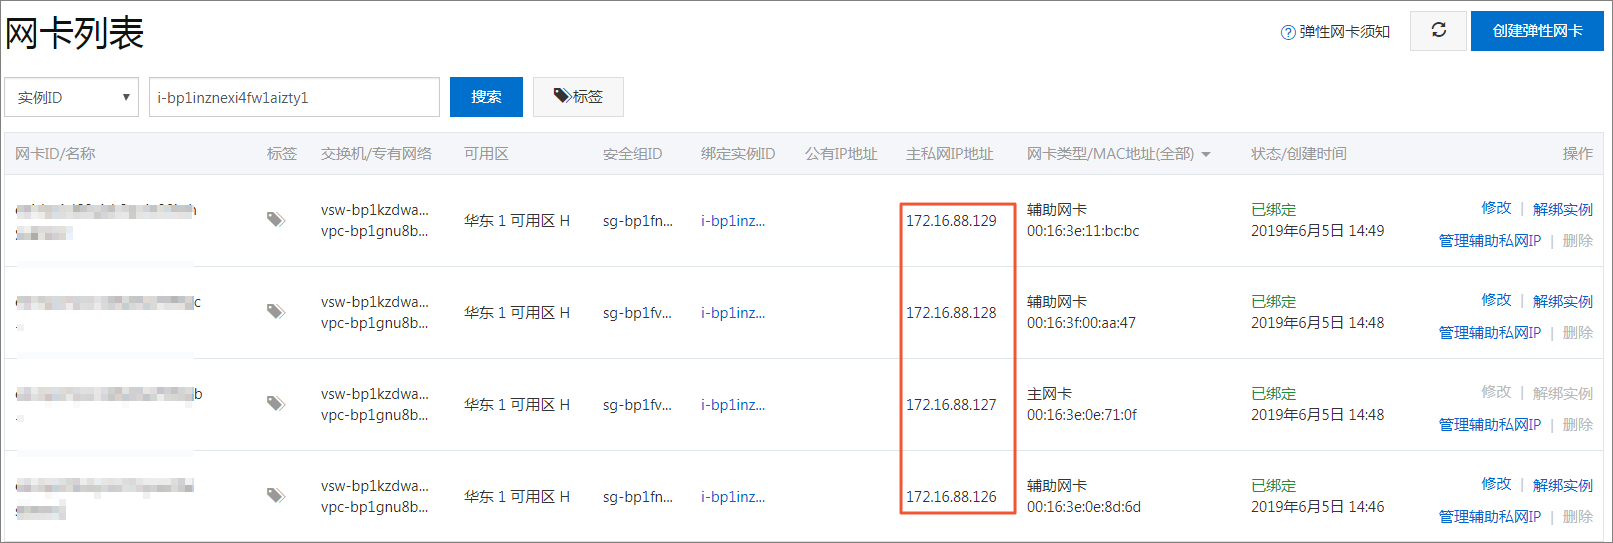Screen dimensions: 1613x543
Task: Click creation time 2019年6月5日 14:46
Action: tap(1317, 507)
